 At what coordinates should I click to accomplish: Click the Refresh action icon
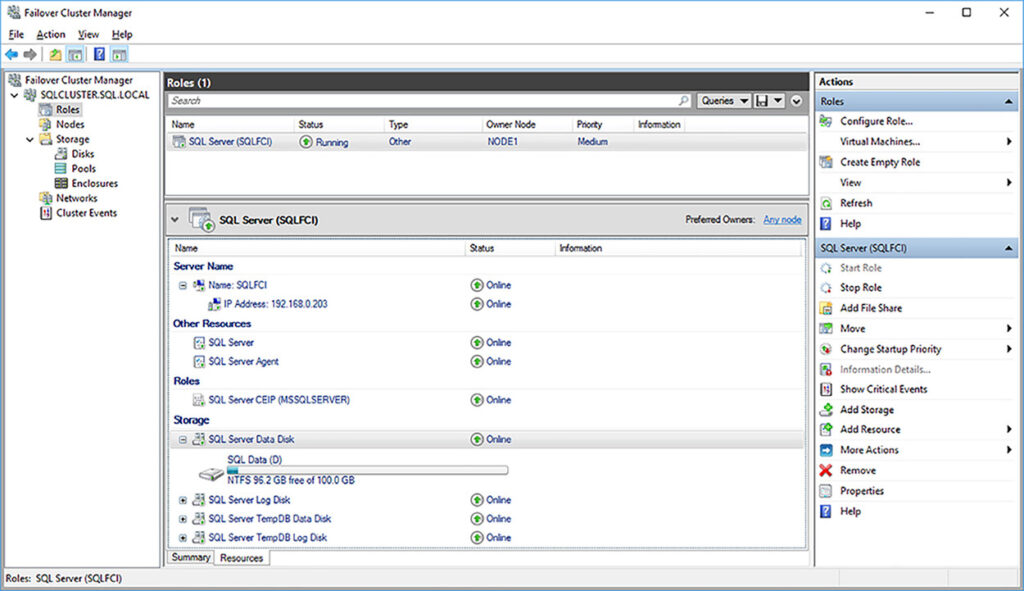[x=826, y=203]
